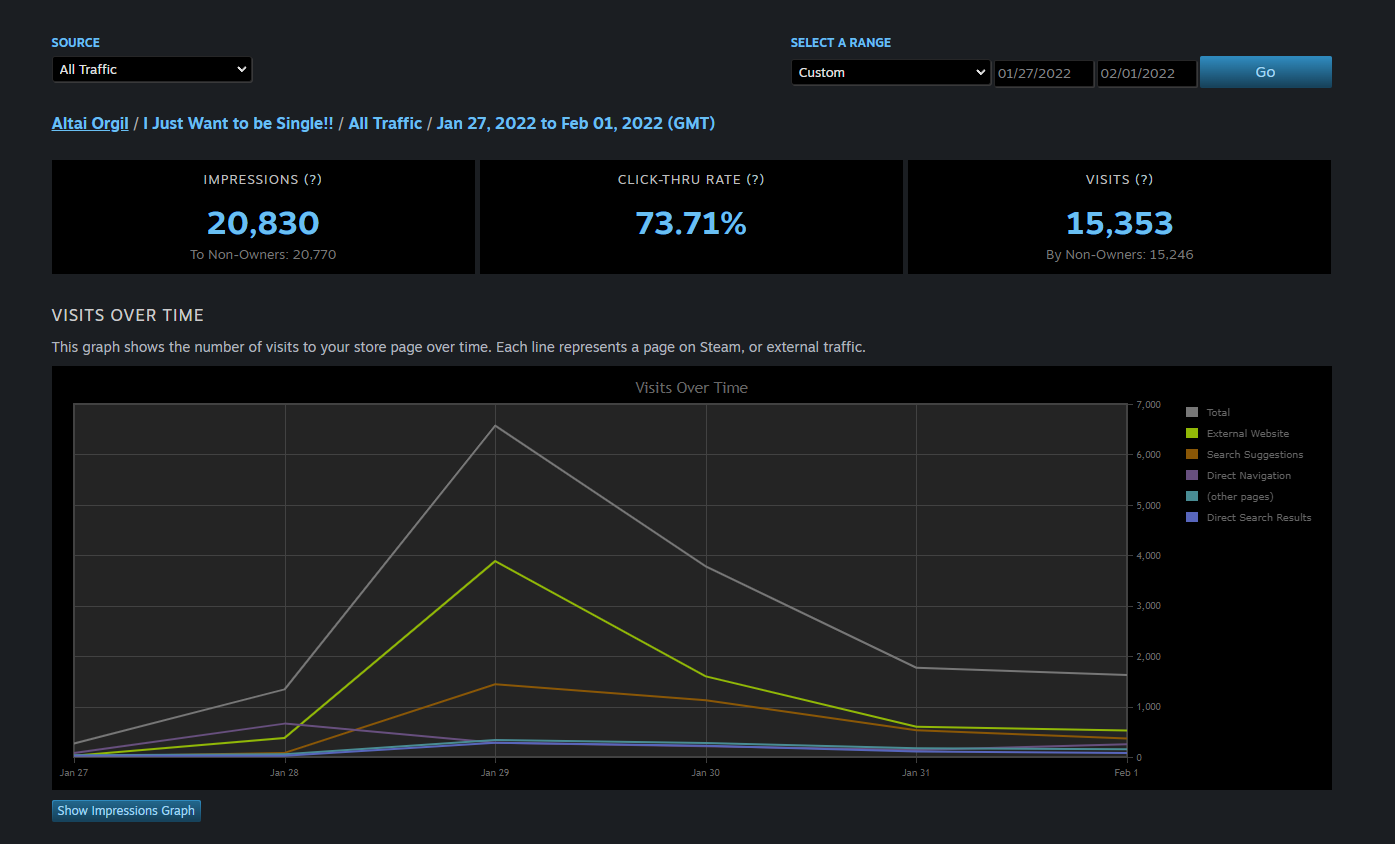Click the Show Impressions Graph button
The height and width of the screenshot is (844, 1395).
pyautogui.click(x=126, y=811)
